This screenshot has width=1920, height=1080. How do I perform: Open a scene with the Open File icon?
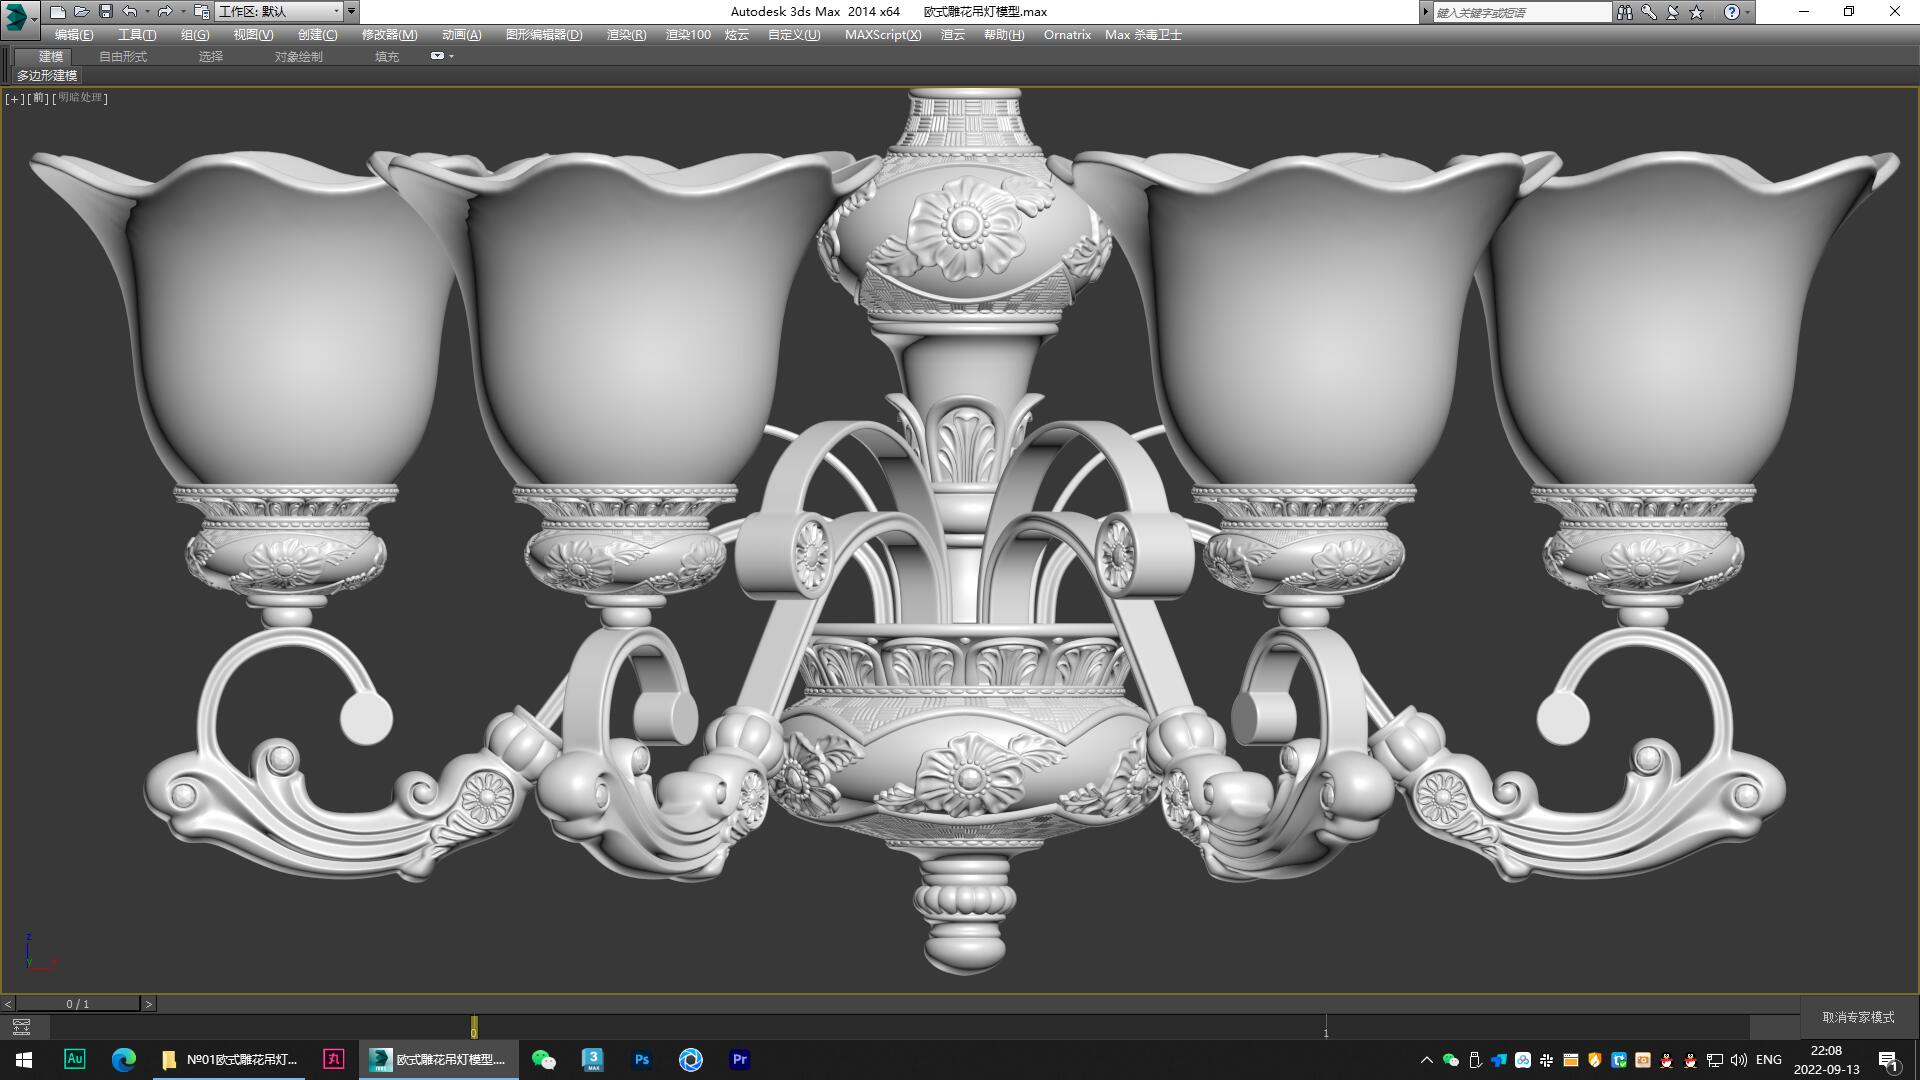point(81,12)
